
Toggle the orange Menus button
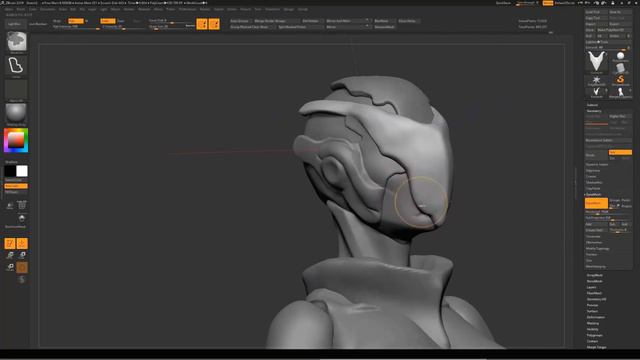(548, 3)
